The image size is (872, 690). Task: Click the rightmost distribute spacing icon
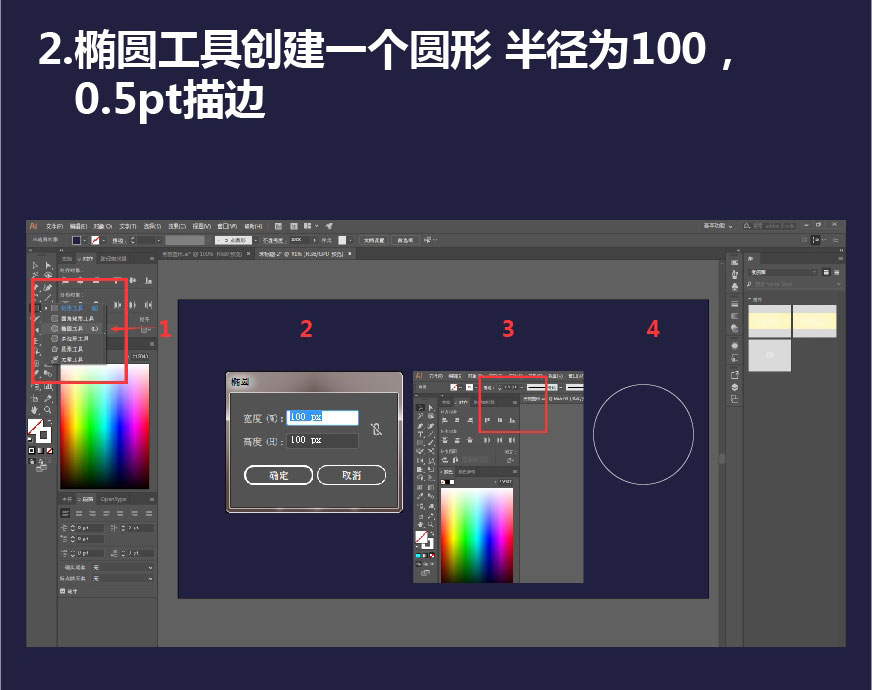pyautogui.click(x=148, y=305)
